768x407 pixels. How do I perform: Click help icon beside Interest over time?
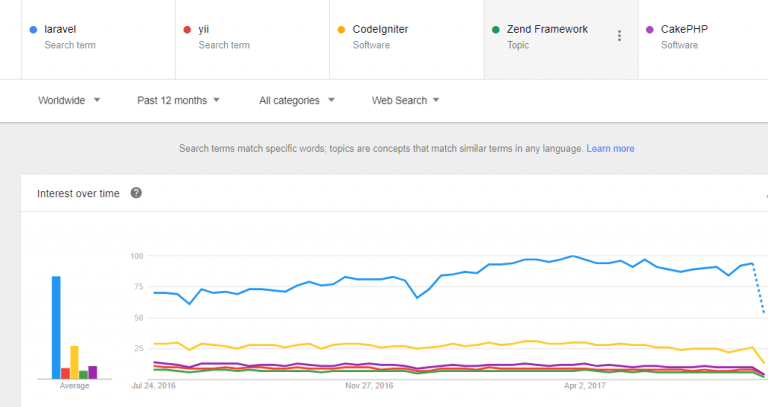point(136,193)
